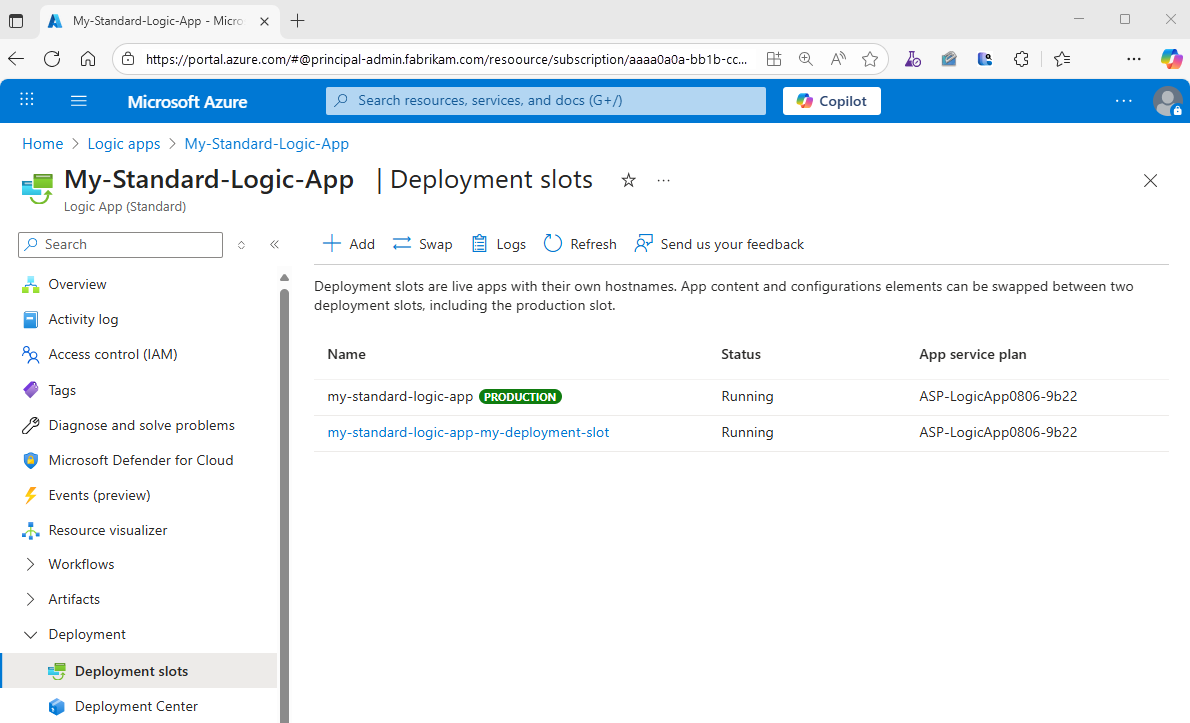Open a new browser tab
This screenshot has height=723, width=1190.
tap(298, 21)
